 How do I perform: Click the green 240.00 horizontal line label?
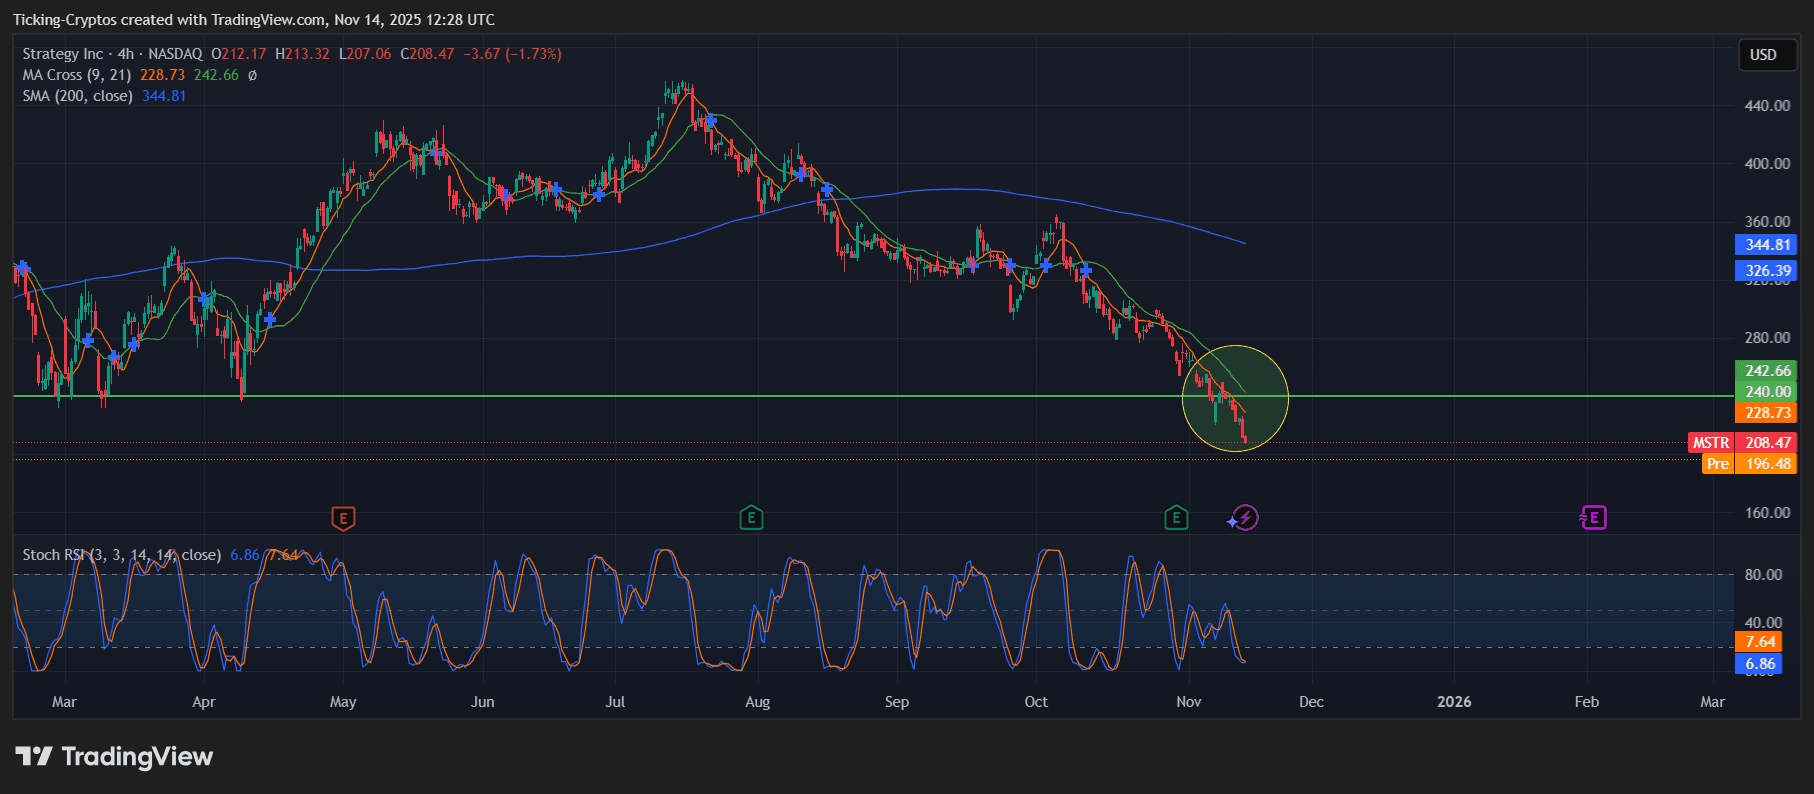[x=1767, y=392]
